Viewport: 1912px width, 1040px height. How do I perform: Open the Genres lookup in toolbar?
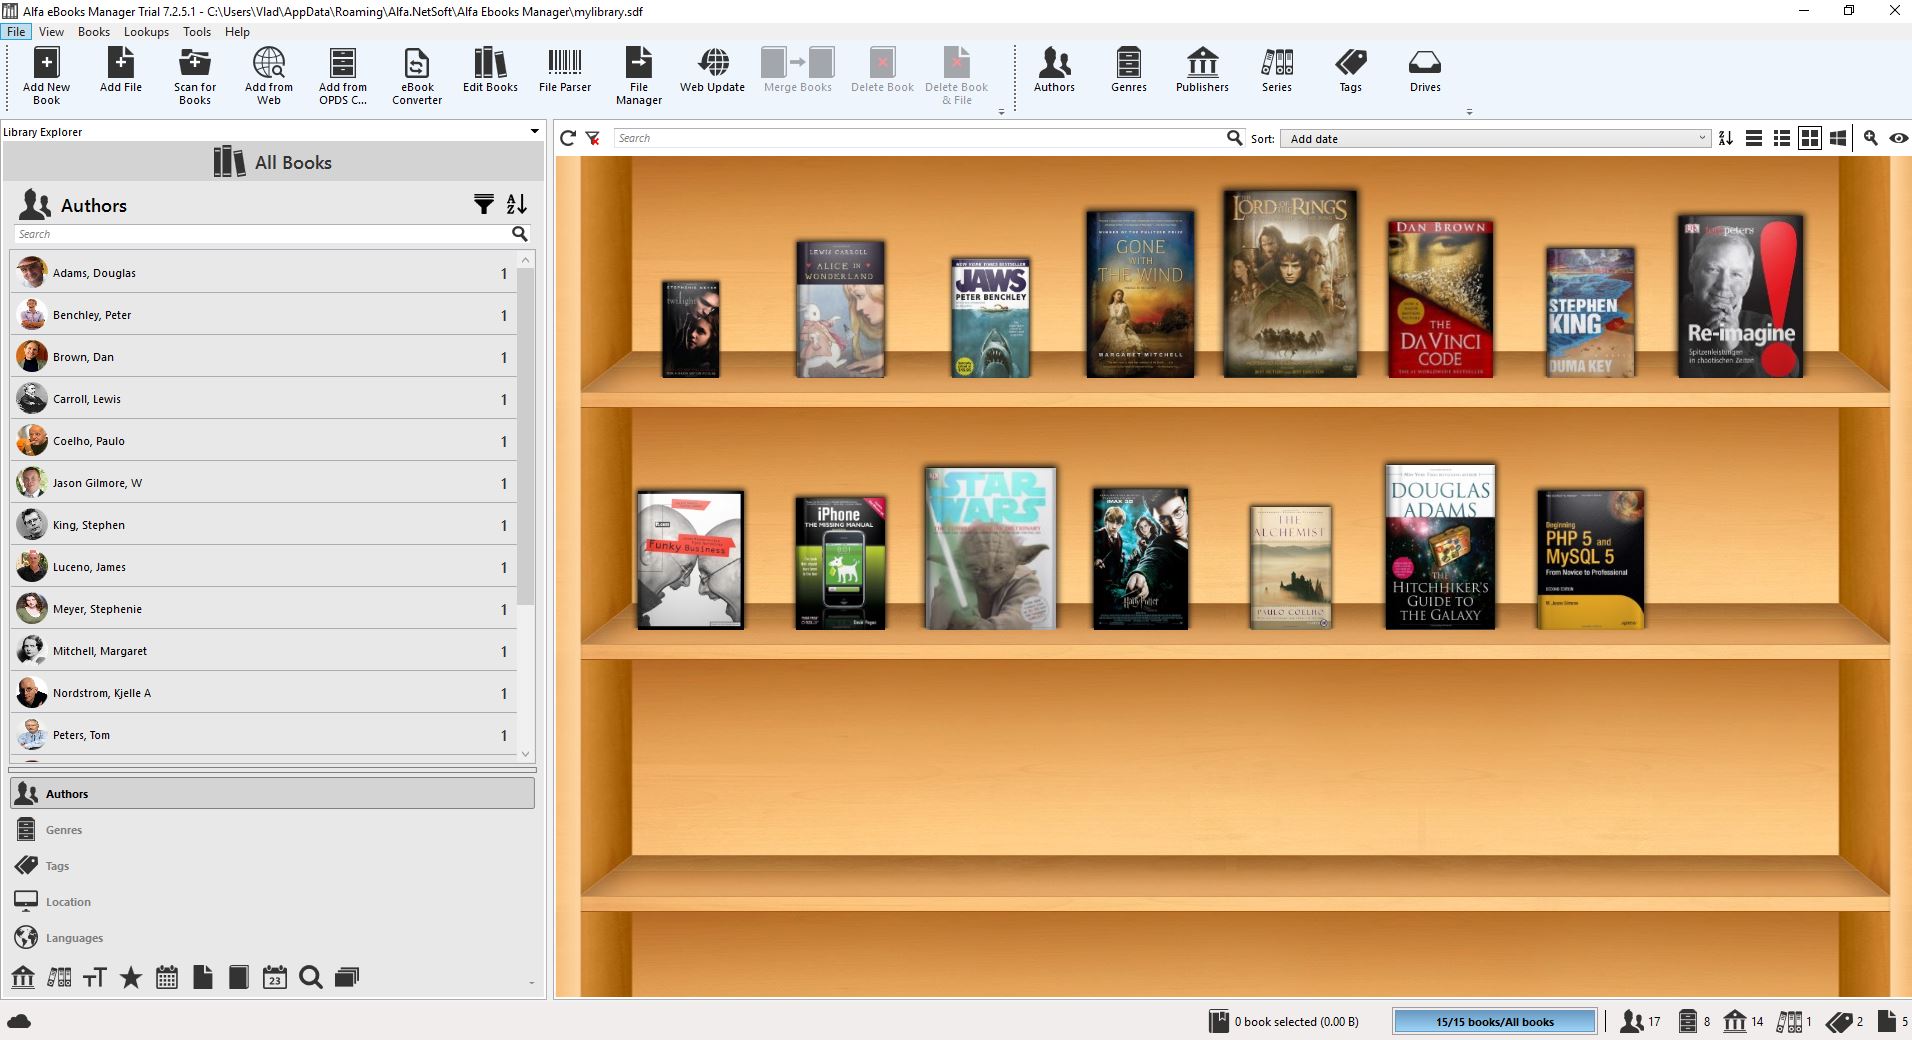[1128, 70]
